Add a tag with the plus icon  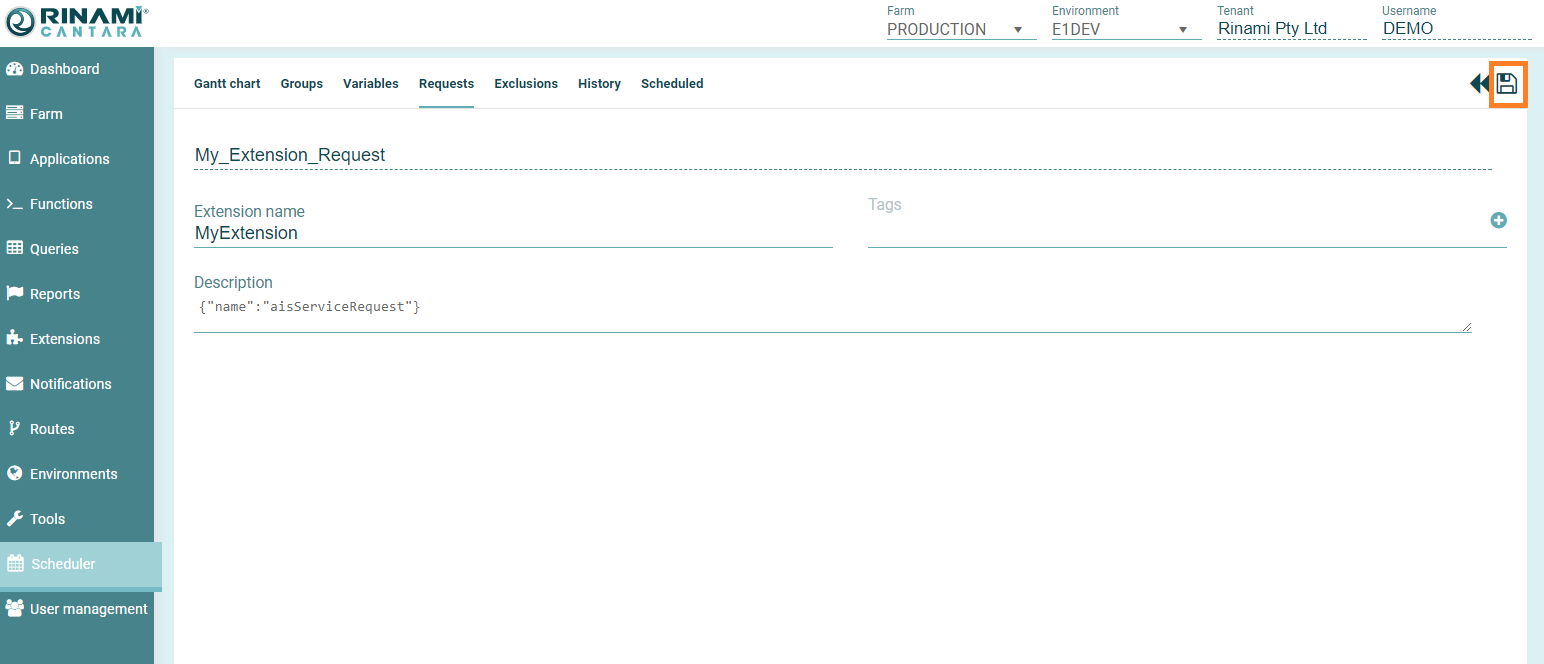tap(1498, 220)
